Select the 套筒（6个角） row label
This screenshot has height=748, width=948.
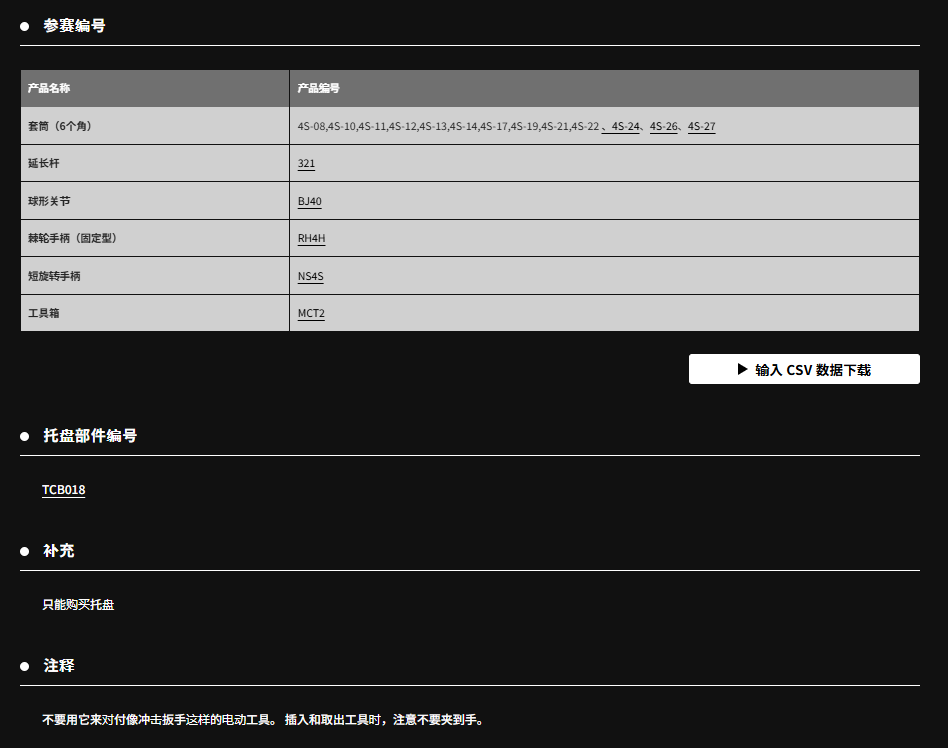coord(60,126)
